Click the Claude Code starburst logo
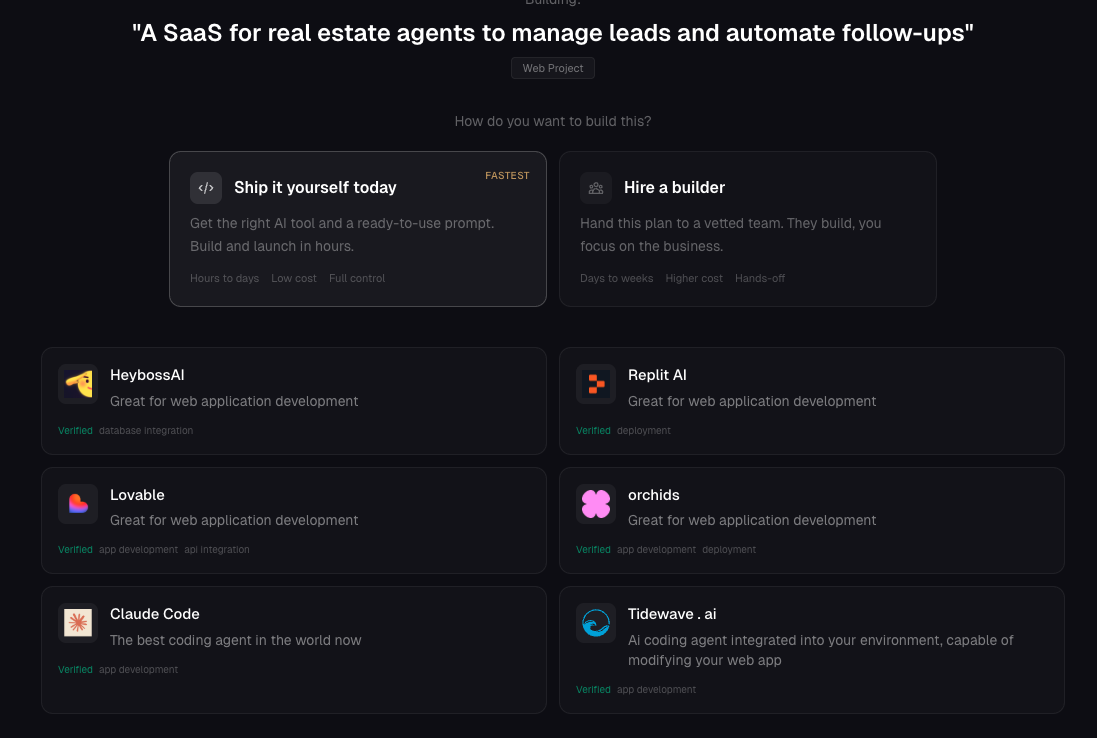 point(78,623)
